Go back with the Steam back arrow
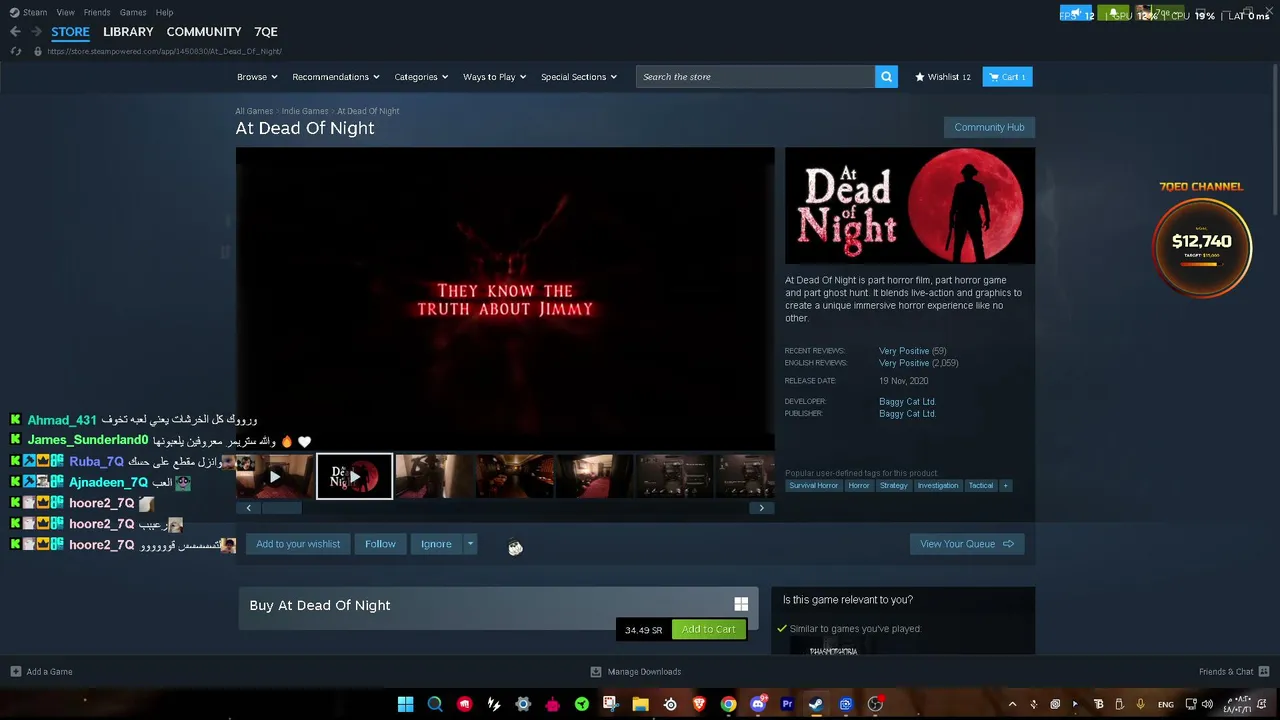1280x720 pixels. tap(15, 32)
